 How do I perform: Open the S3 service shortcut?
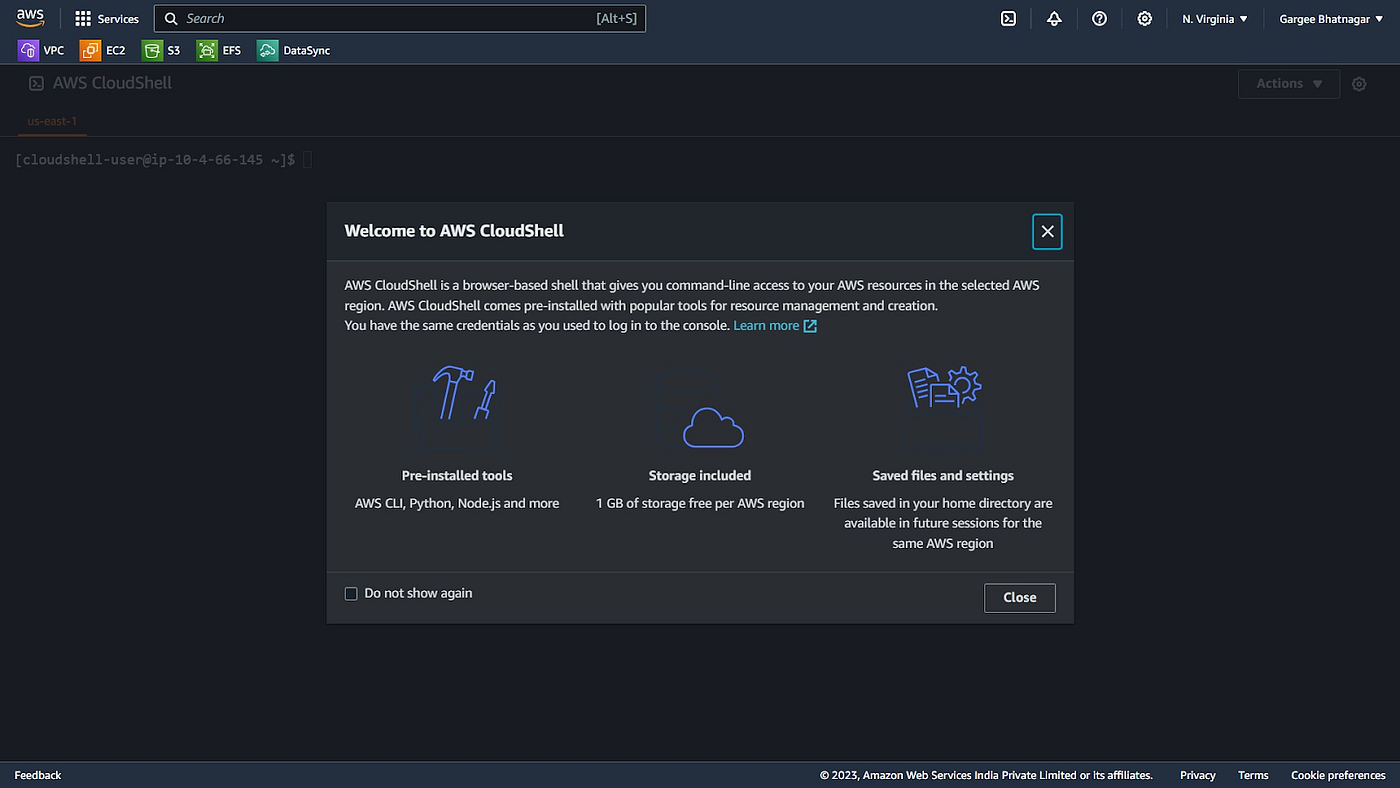coord(161,50)
